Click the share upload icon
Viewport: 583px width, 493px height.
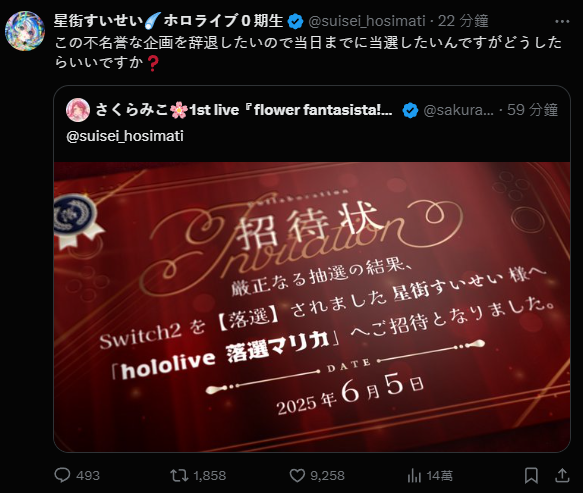pos(562,475)
